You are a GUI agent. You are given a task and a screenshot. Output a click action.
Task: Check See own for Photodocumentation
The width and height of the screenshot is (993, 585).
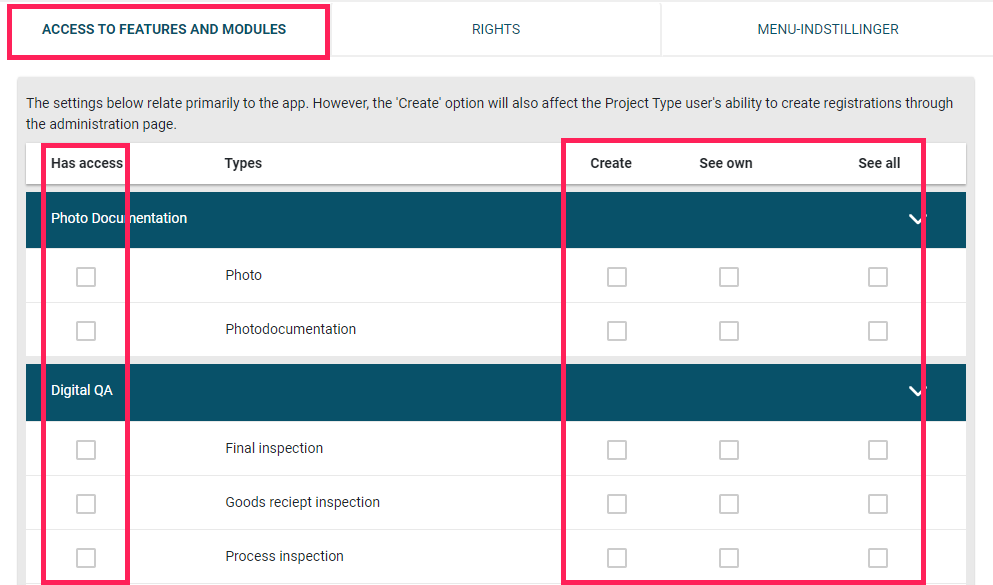(x=729, y=330)
